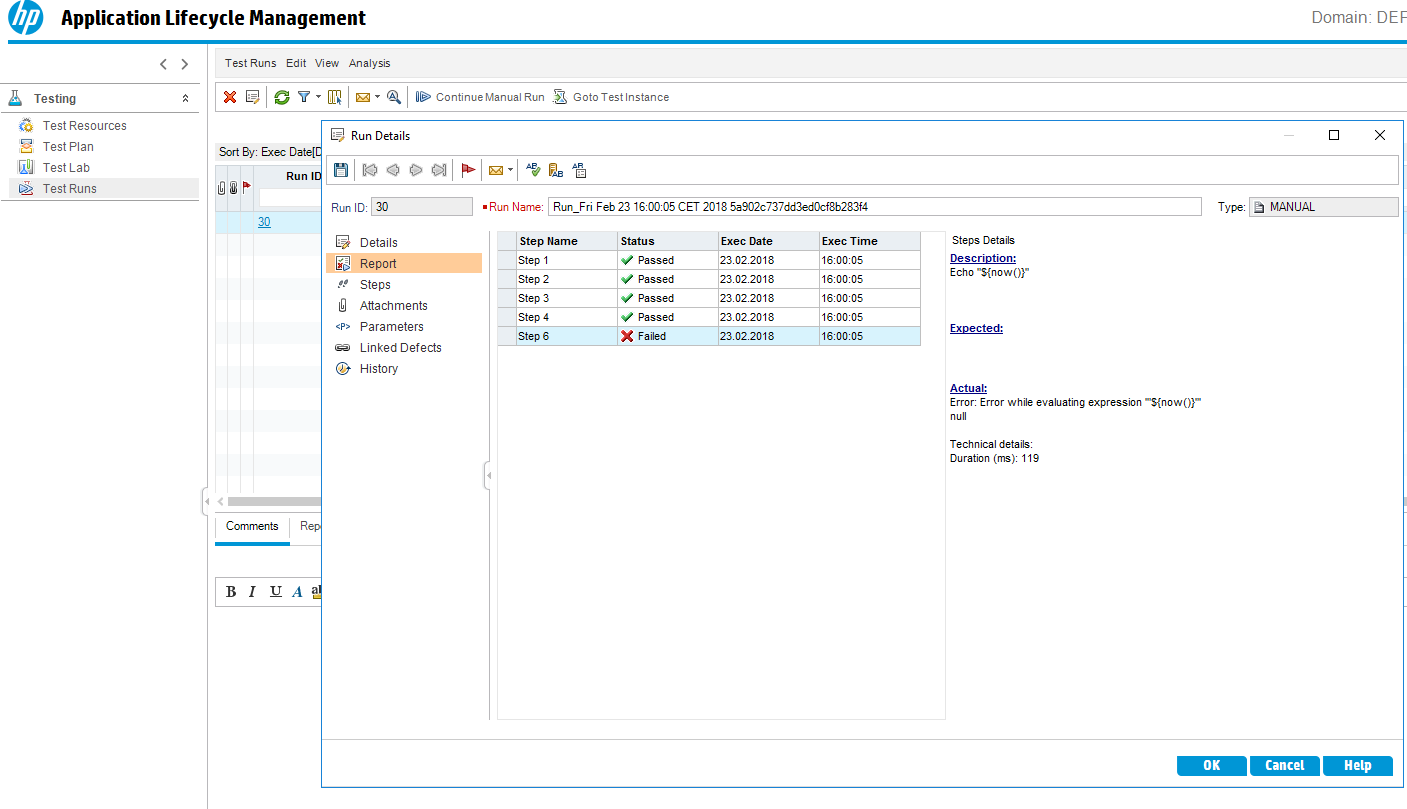This screenshot has height=809, width=1407.
Task: Navigate back with the left chevron
Action: (163, 64)
